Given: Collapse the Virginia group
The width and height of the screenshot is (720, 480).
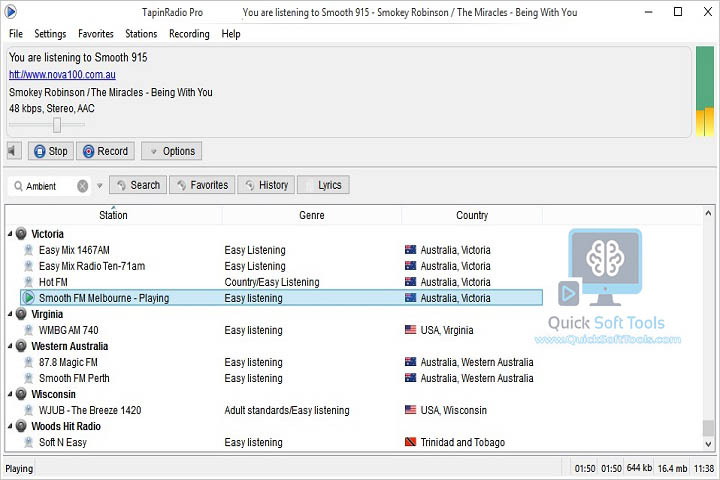Looking at the screenshot, I should coord(10,314).
